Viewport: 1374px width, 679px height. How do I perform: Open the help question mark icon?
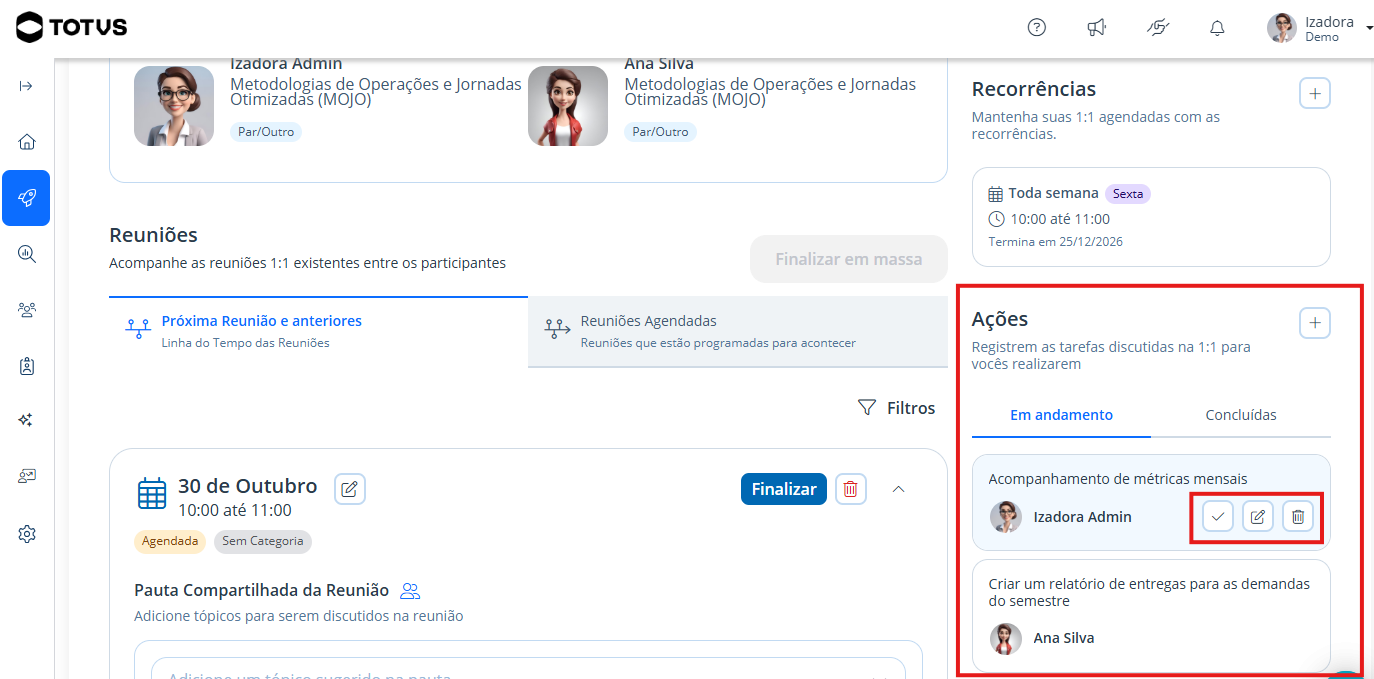click(1037, 28)
